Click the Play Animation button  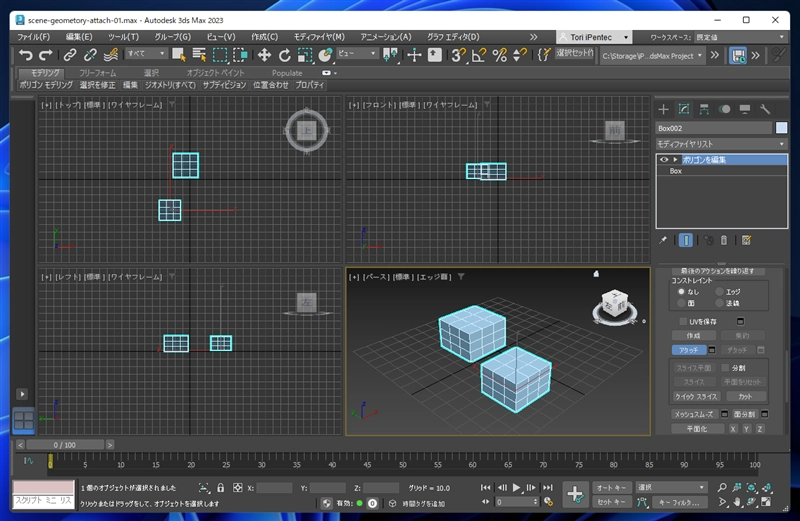tap(516, 487)
